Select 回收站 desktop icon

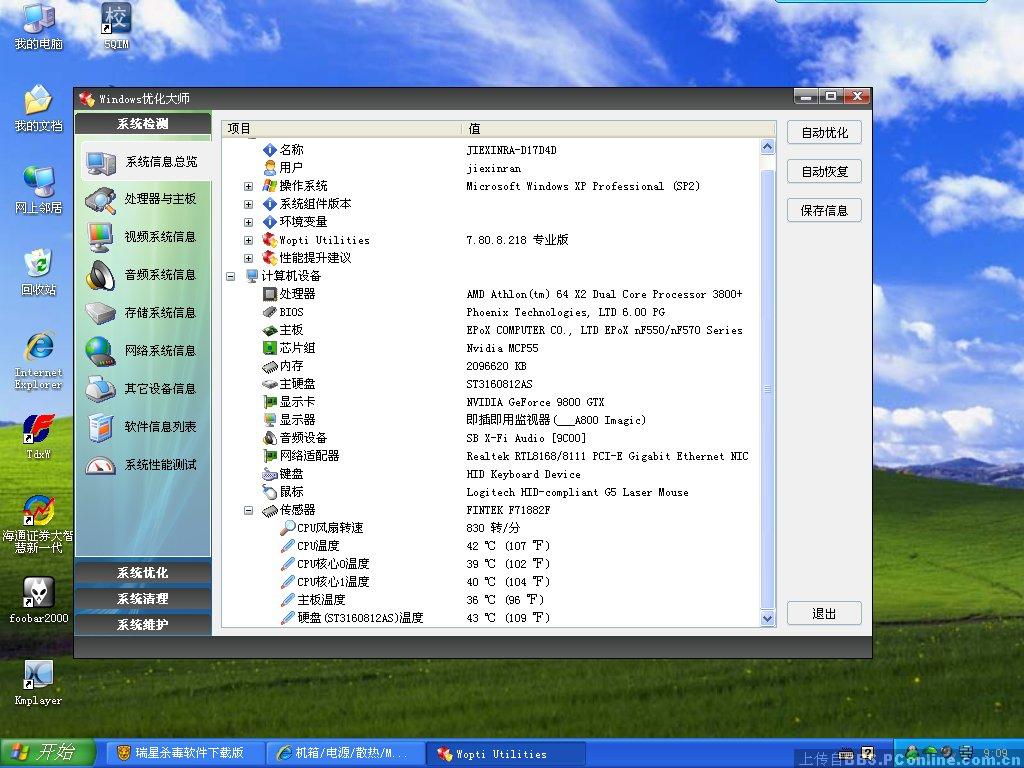point(39,272)
